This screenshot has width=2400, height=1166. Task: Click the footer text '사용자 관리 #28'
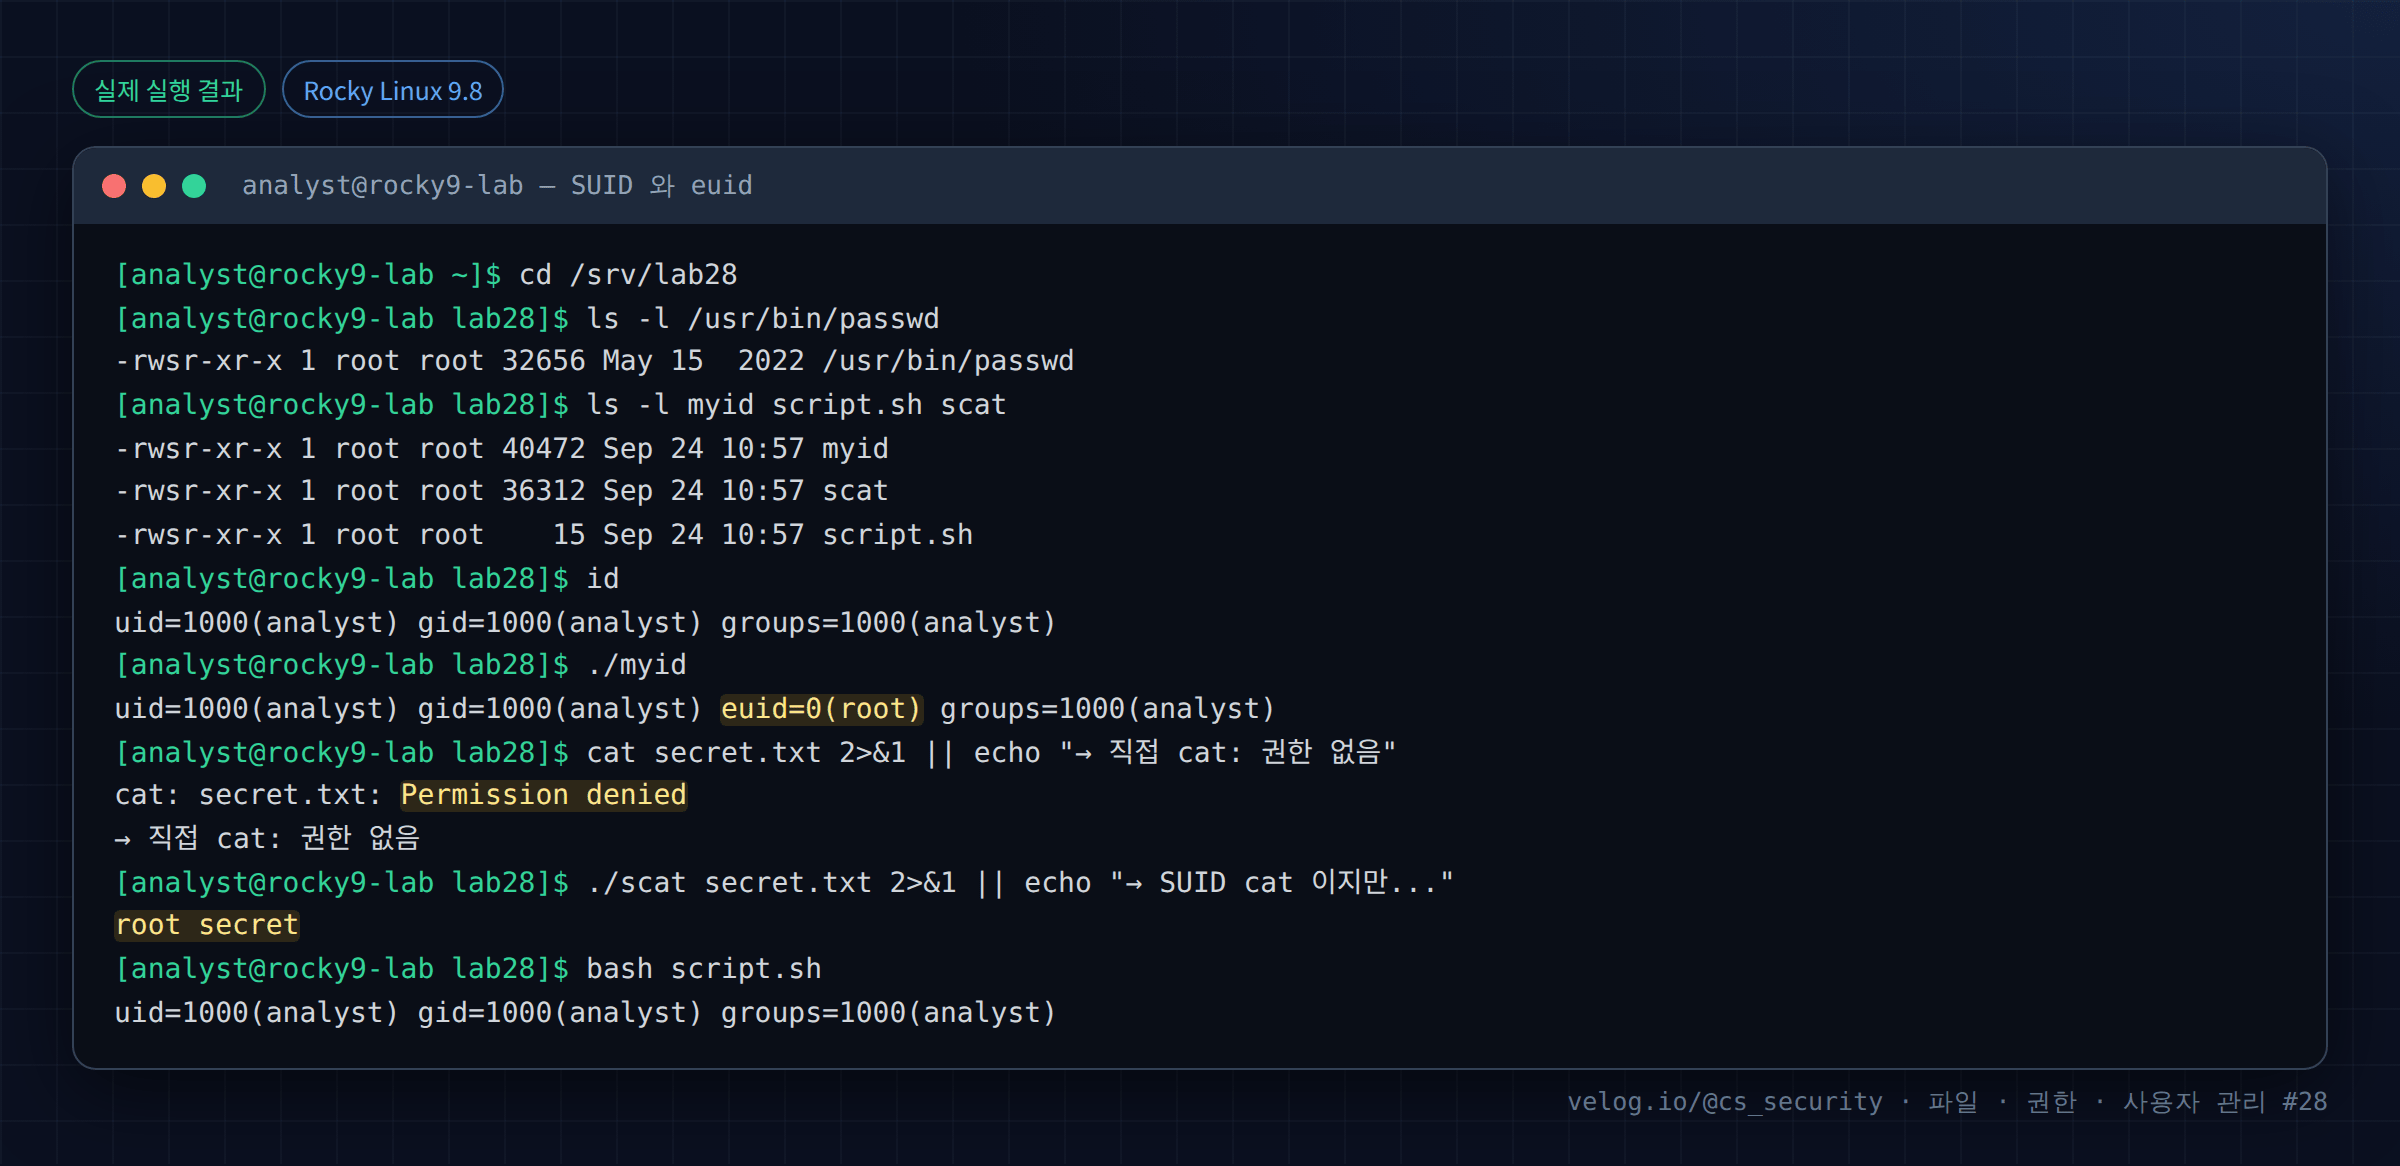coord(2225,1102)
